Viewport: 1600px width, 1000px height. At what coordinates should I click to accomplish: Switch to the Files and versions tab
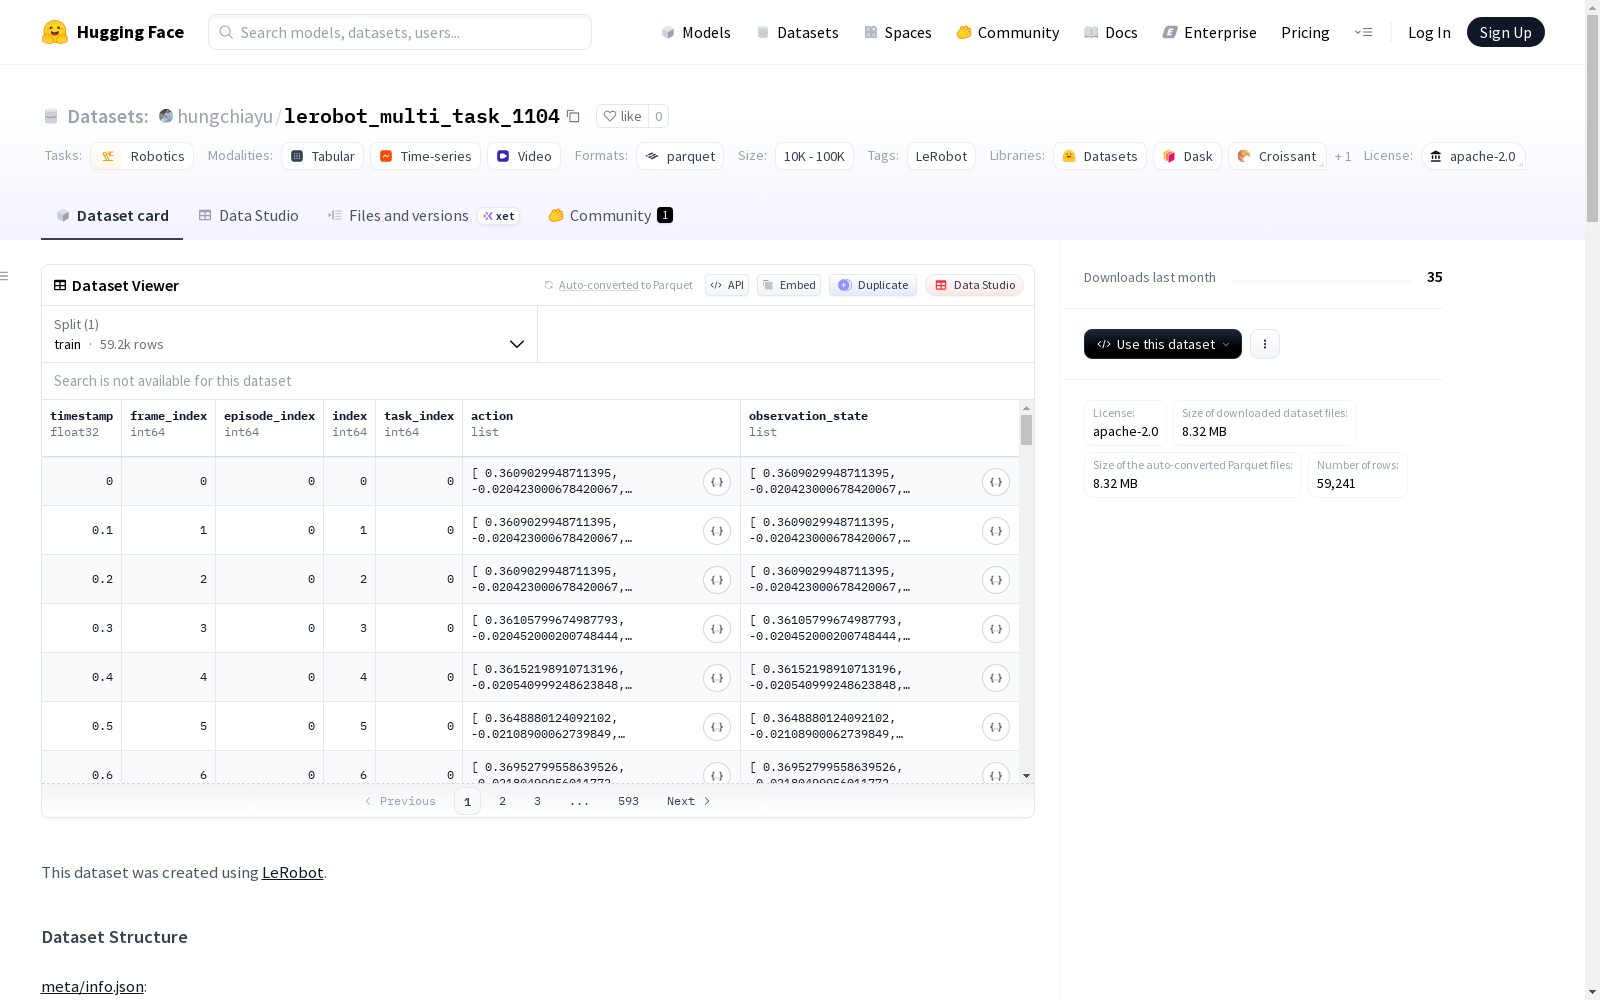(423, 215)
